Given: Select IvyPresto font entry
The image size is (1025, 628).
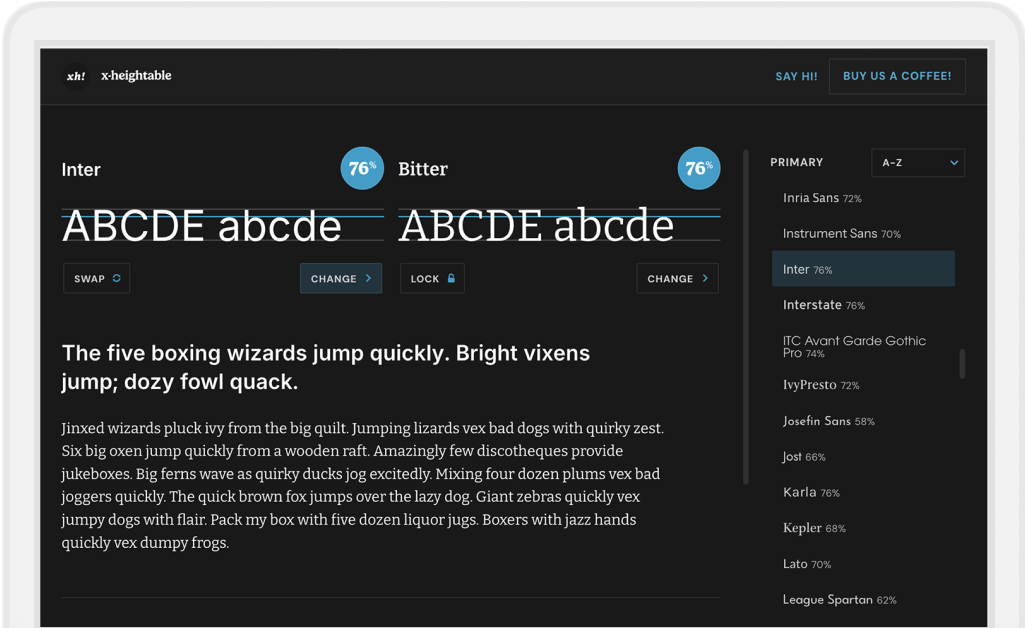Looking at the screenshot, I should tap(820, 385).
